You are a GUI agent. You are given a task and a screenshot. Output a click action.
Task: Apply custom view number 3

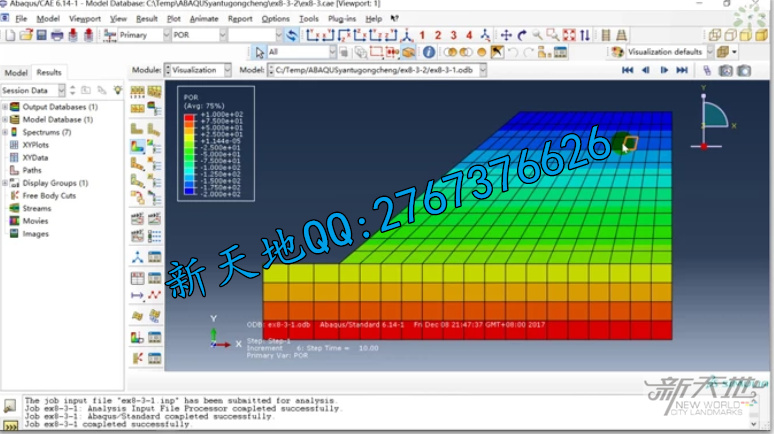pos(453,35)
